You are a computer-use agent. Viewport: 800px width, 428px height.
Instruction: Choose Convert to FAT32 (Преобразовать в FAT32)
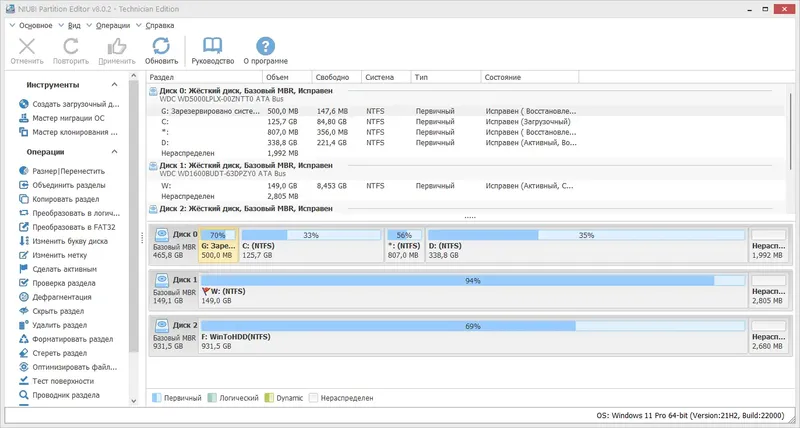pos(67,227)
